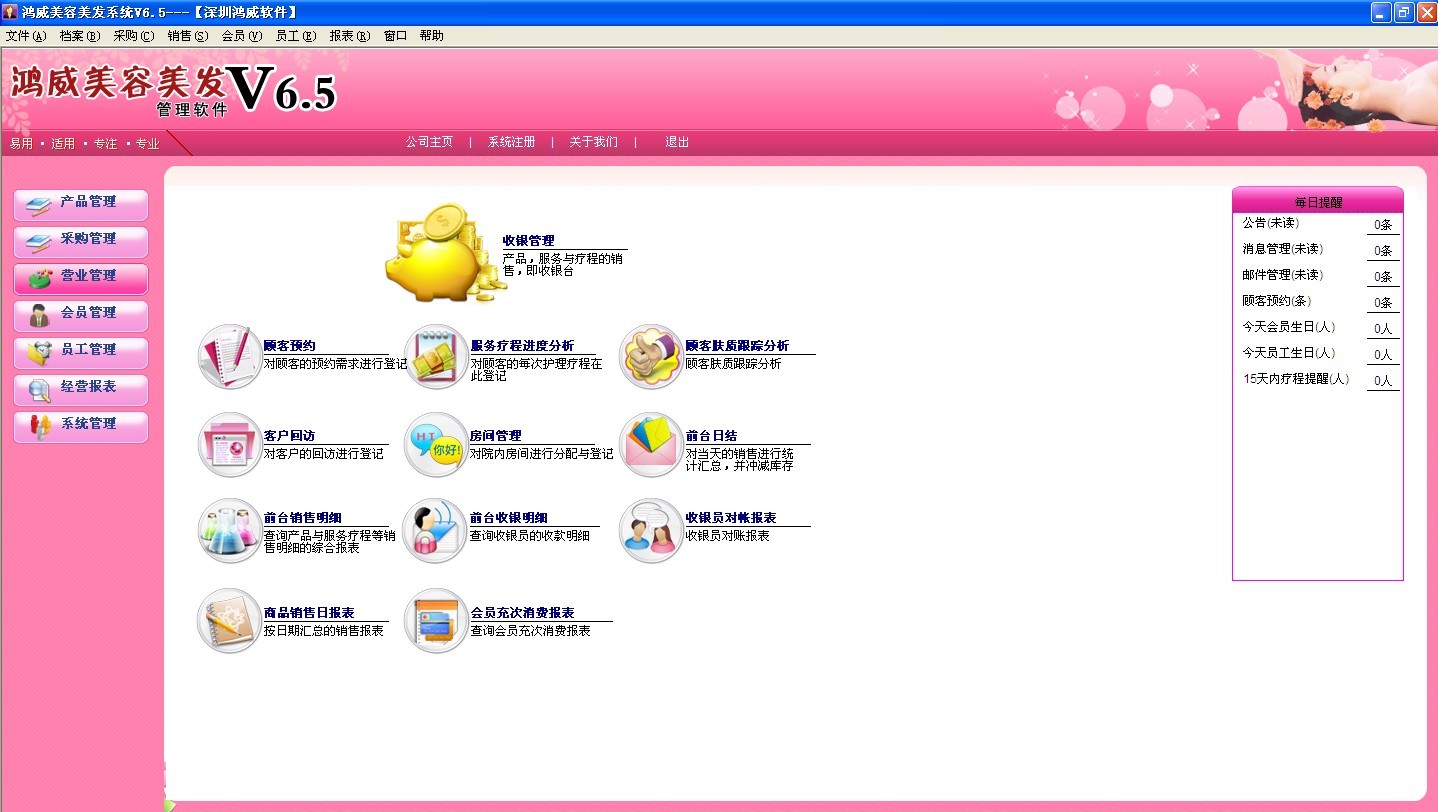The height and width of the screenshot is (812, 1438).
Task: Click the 系统注册 link
Action: 511,143
